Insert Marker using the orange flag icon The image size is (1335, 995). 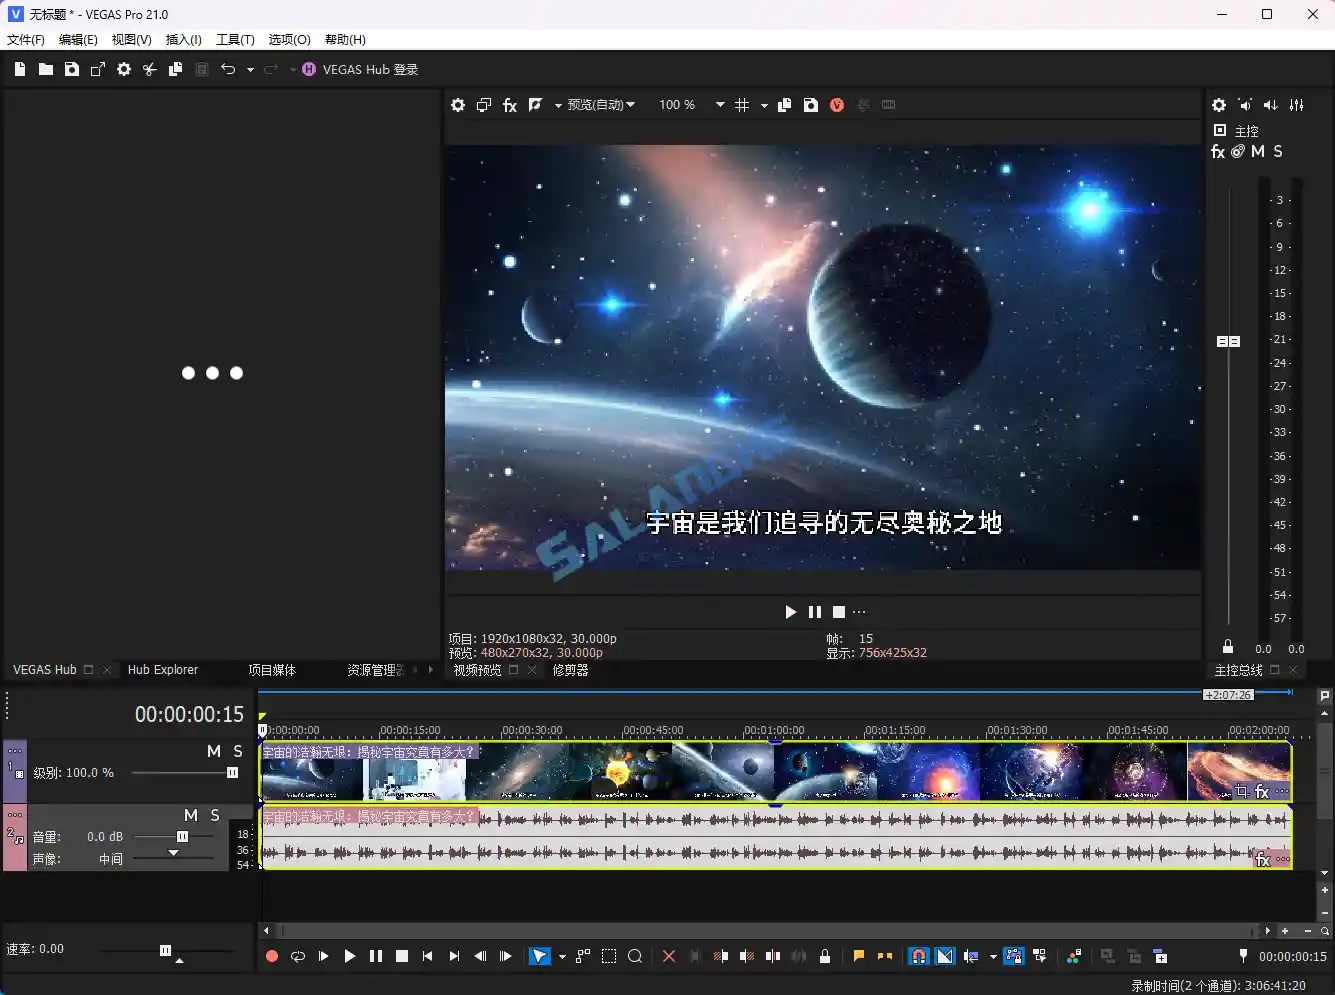pos(858,957)
